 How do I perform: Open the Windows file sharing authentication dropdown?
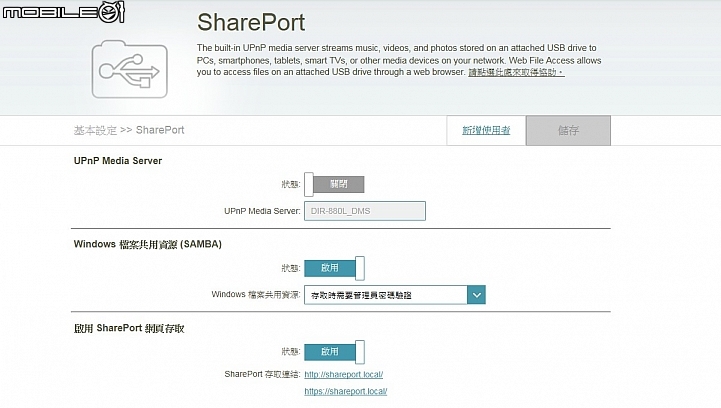pos(395,295)
